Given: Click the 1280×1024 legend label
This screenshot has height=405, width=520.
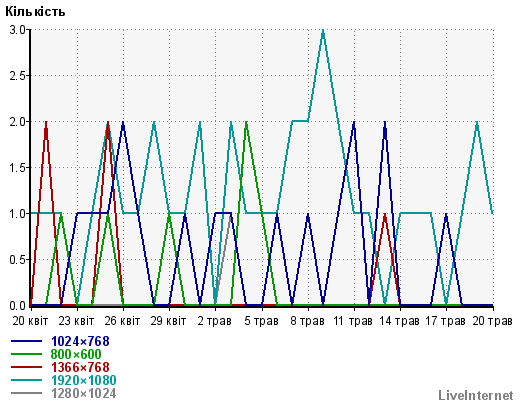Looking at the screenshot, I should pyautogui.click(x=84, y=393).
